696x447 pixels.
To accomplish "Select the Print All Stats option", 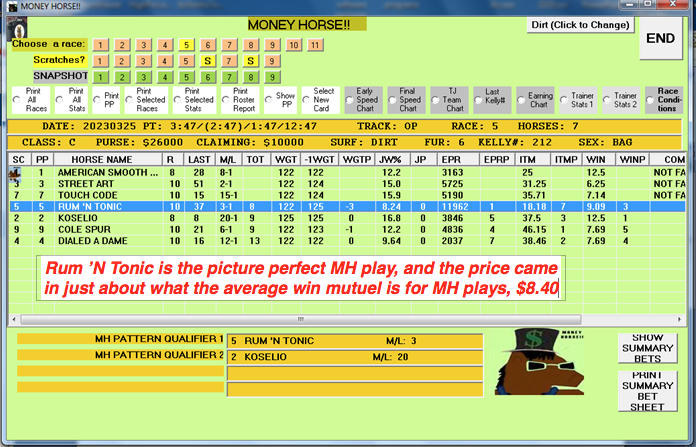I will [x=59, y=99].
